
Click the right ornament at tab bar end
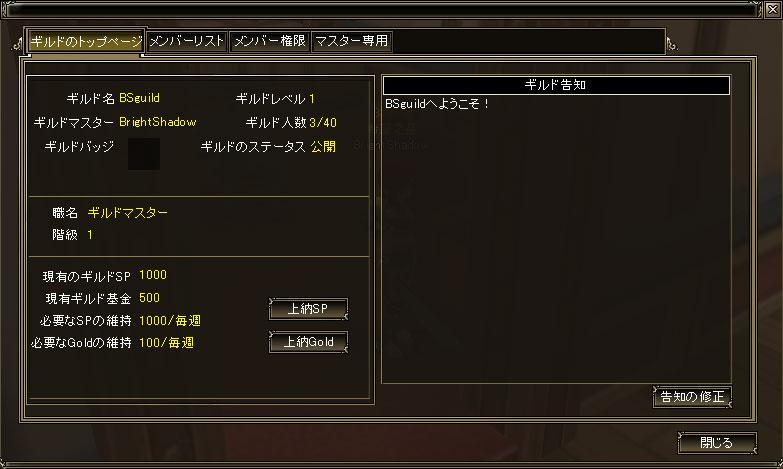point(672,45)
